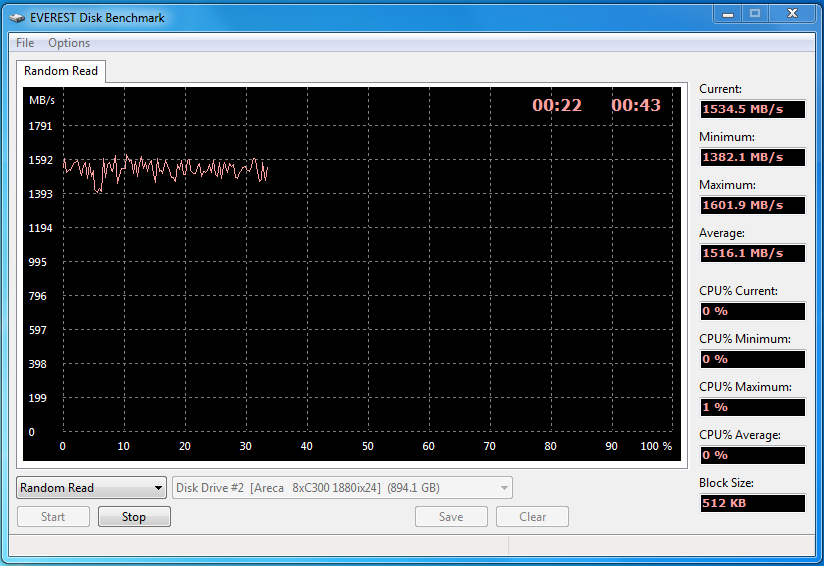Click the elapsed time 00:22 readout

[557, 105]
